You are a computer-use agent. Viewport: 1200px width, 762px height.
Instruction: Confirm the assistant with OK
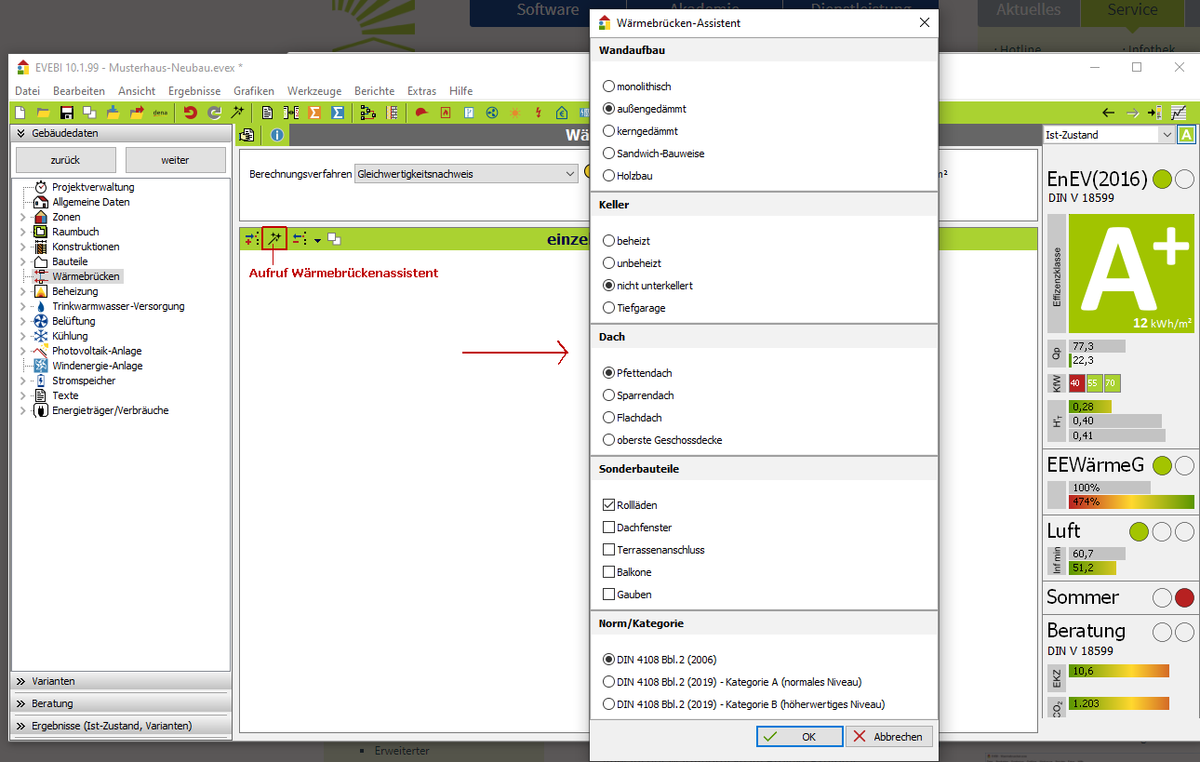tap(798, 737)
